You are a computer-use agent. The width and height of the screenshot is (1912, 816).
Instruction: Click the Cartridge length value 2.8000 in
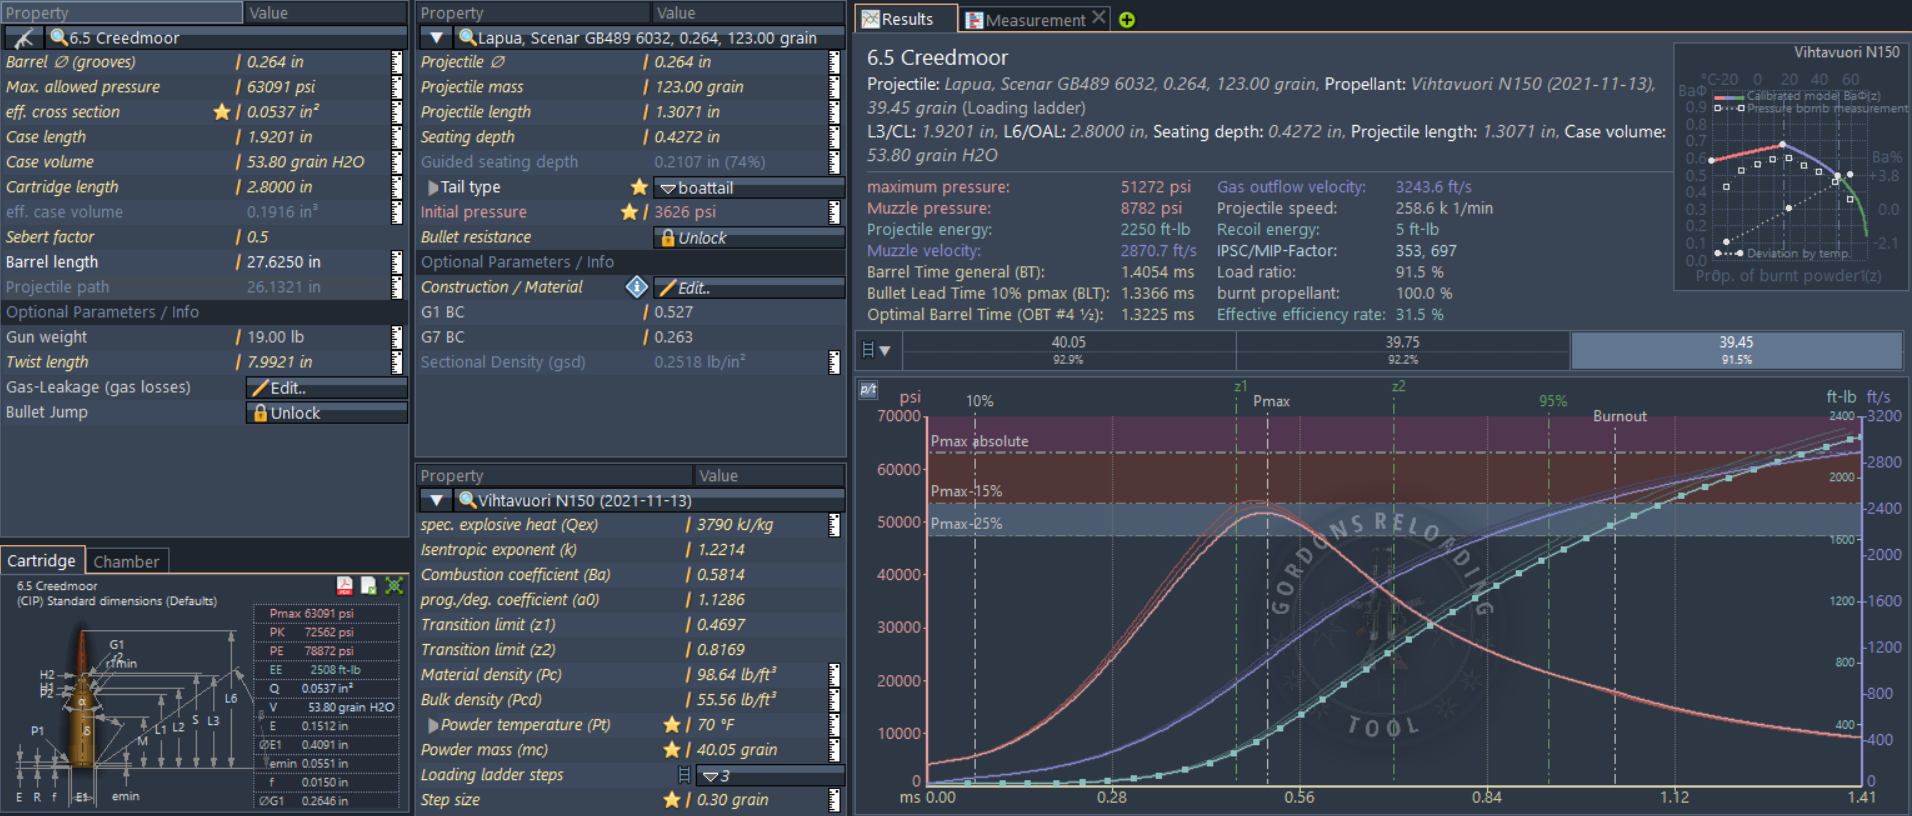279,187
